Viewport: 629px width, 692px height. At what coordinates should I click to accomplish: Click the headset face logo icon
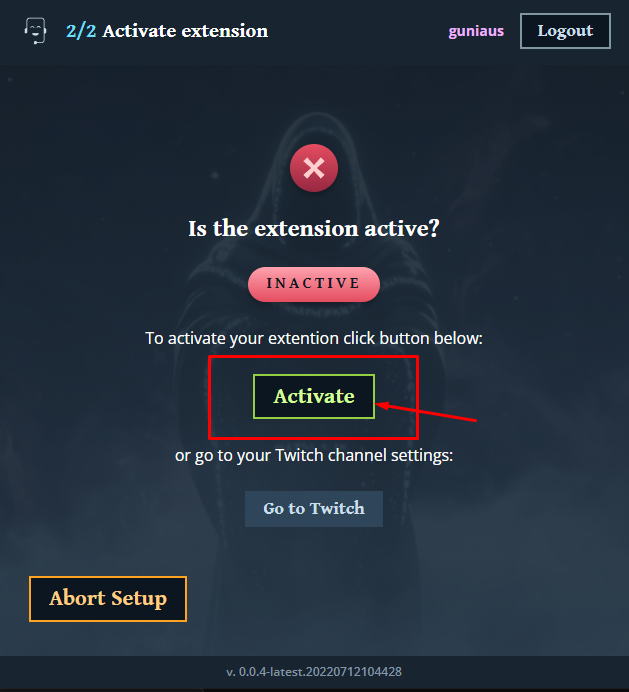[35, 30]
